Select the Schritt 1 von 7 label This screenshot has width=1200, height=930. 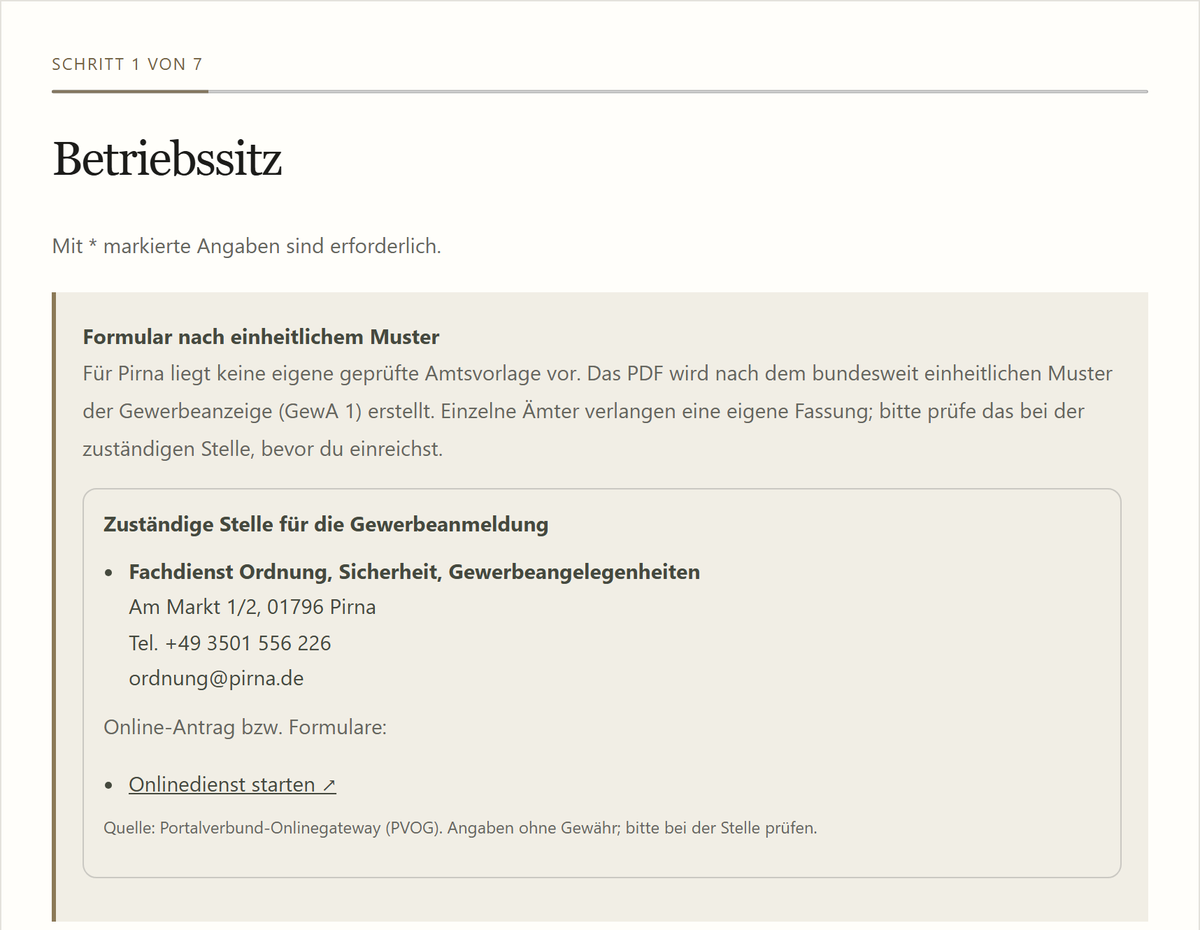pyautogui.click(x=128, y=64)
